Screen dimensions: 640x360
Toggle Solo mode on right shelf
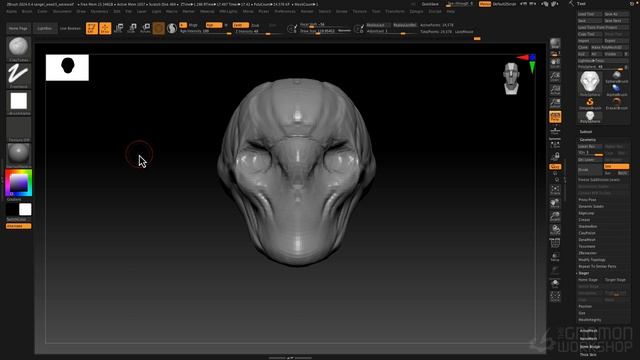point(555,284)
